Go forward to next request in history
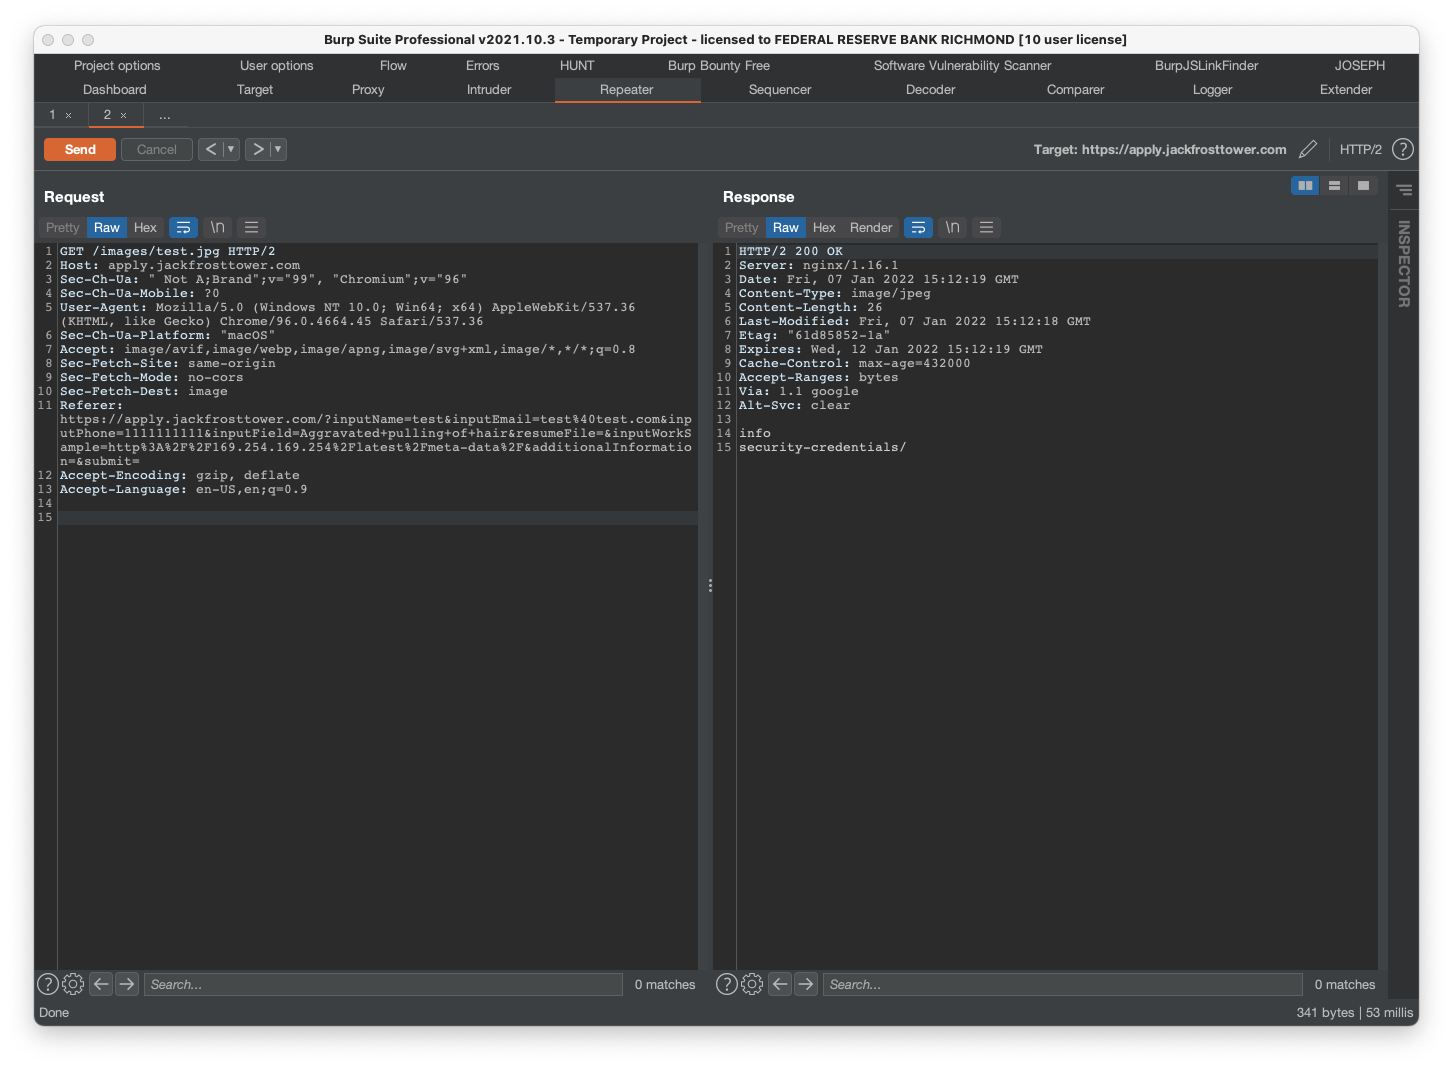 pyautogui.click(x=258, y=149)
